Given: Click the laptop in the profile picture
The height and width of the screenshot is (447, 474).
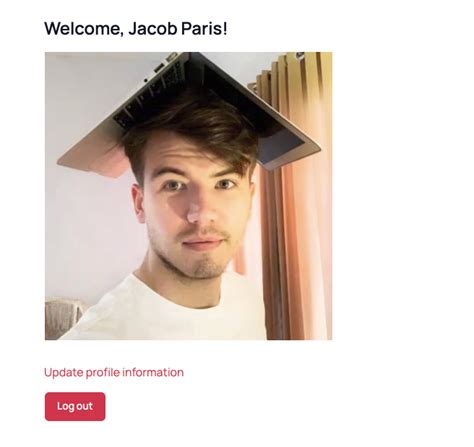Looking at the screenshot, I should pos(188,110).
